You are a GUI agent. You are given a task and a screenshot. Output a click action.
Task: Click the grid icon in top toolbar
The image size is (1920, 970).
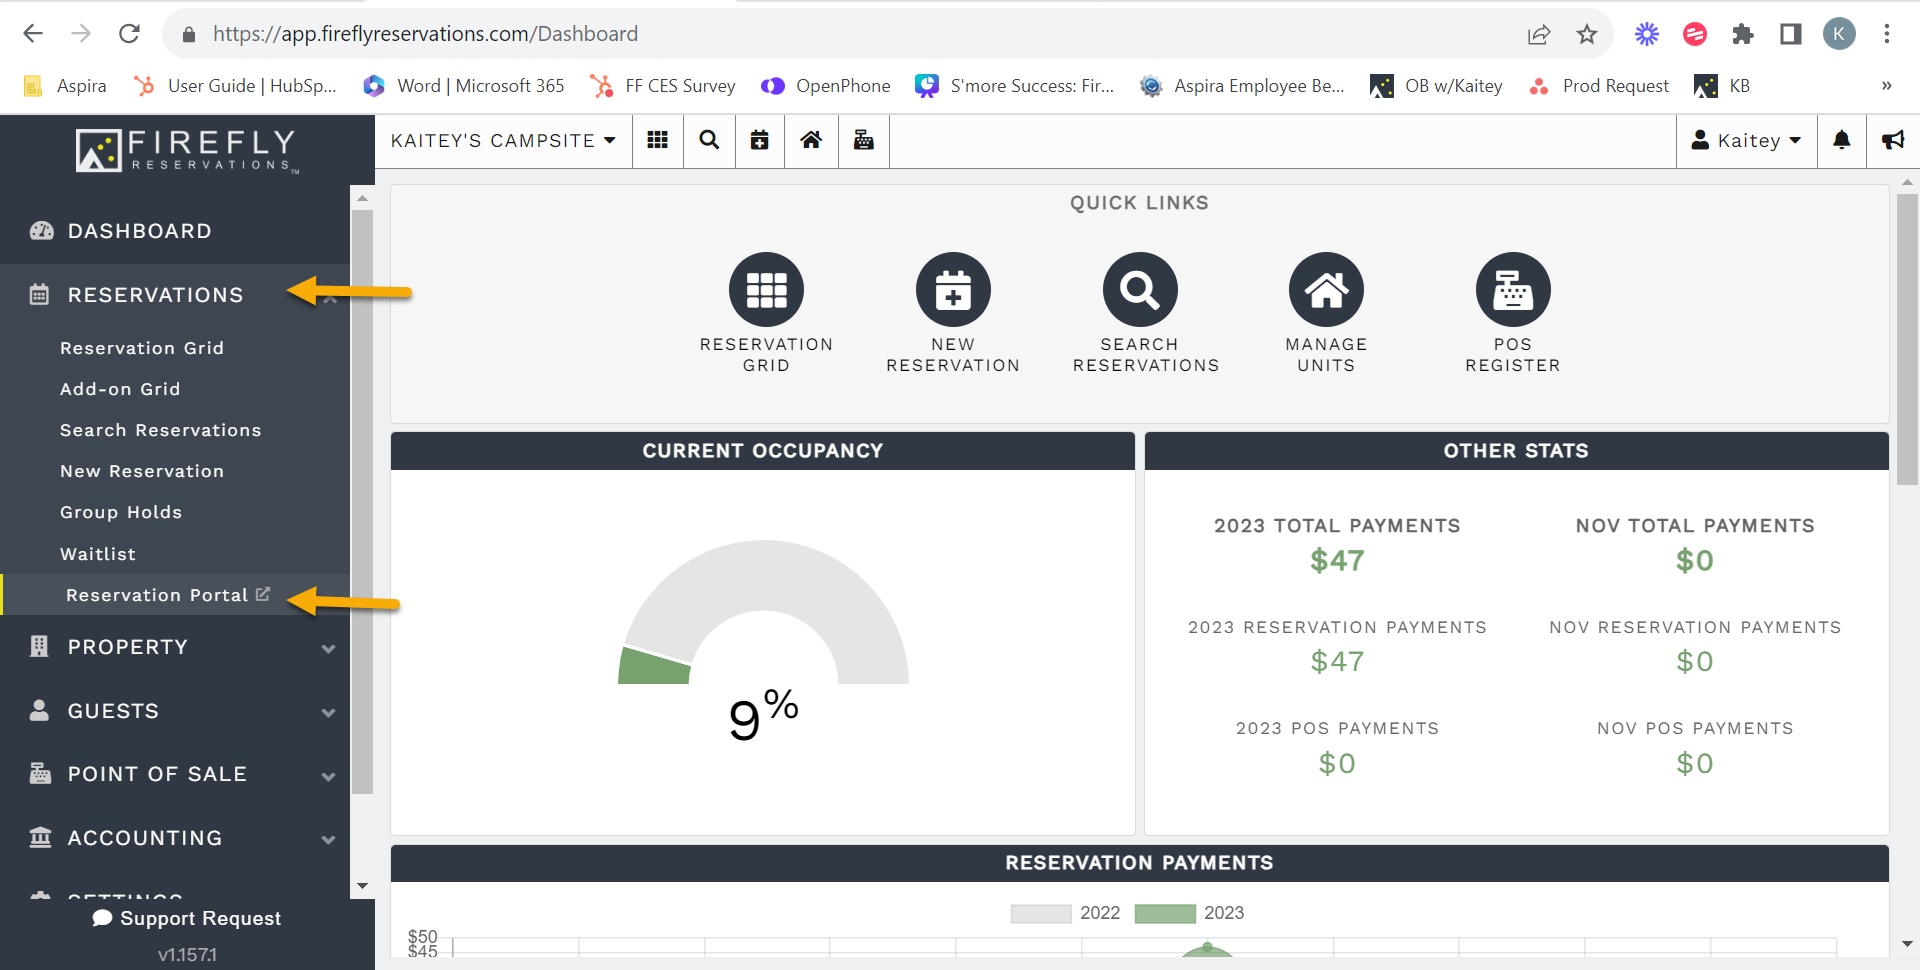(x=657, y=140)
